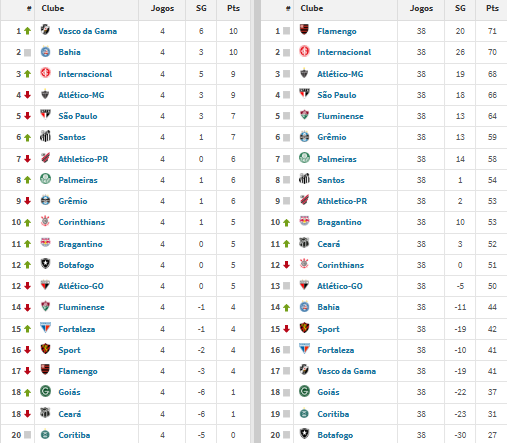Open Coritiba team link in right table
The width and height of the screenshot is (507, 443).
333,414
